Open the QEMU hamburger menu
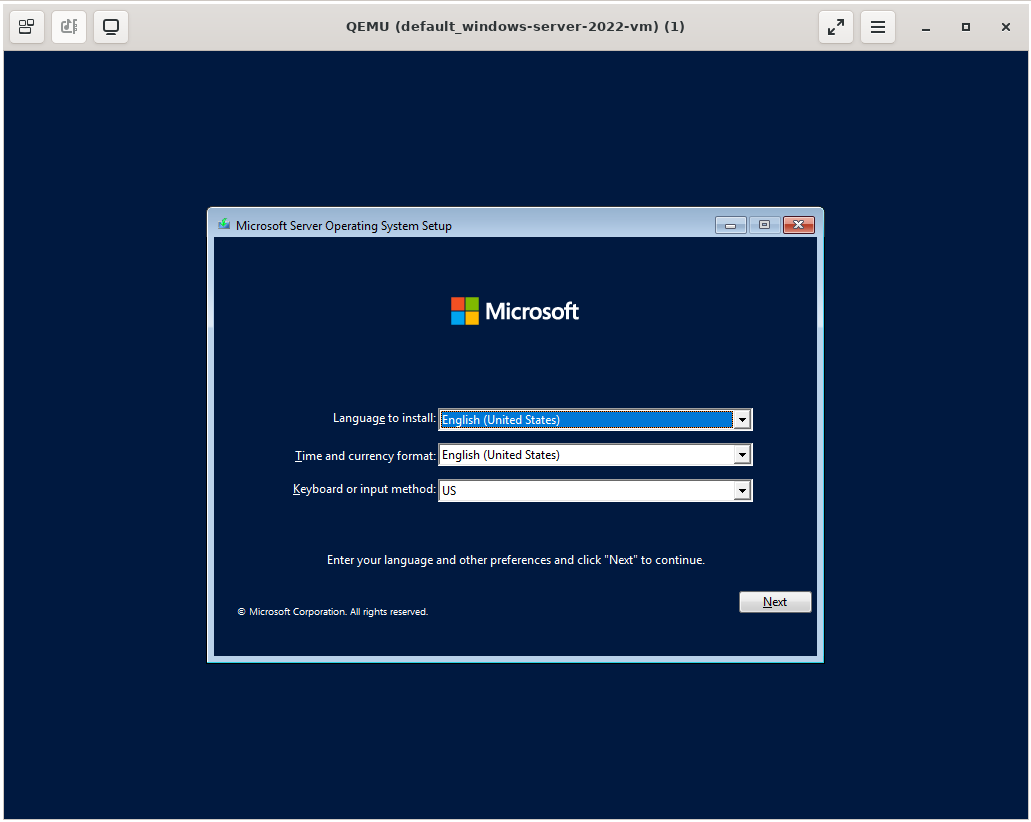The width and height of the screenshot is (1031, 822). 878,27
